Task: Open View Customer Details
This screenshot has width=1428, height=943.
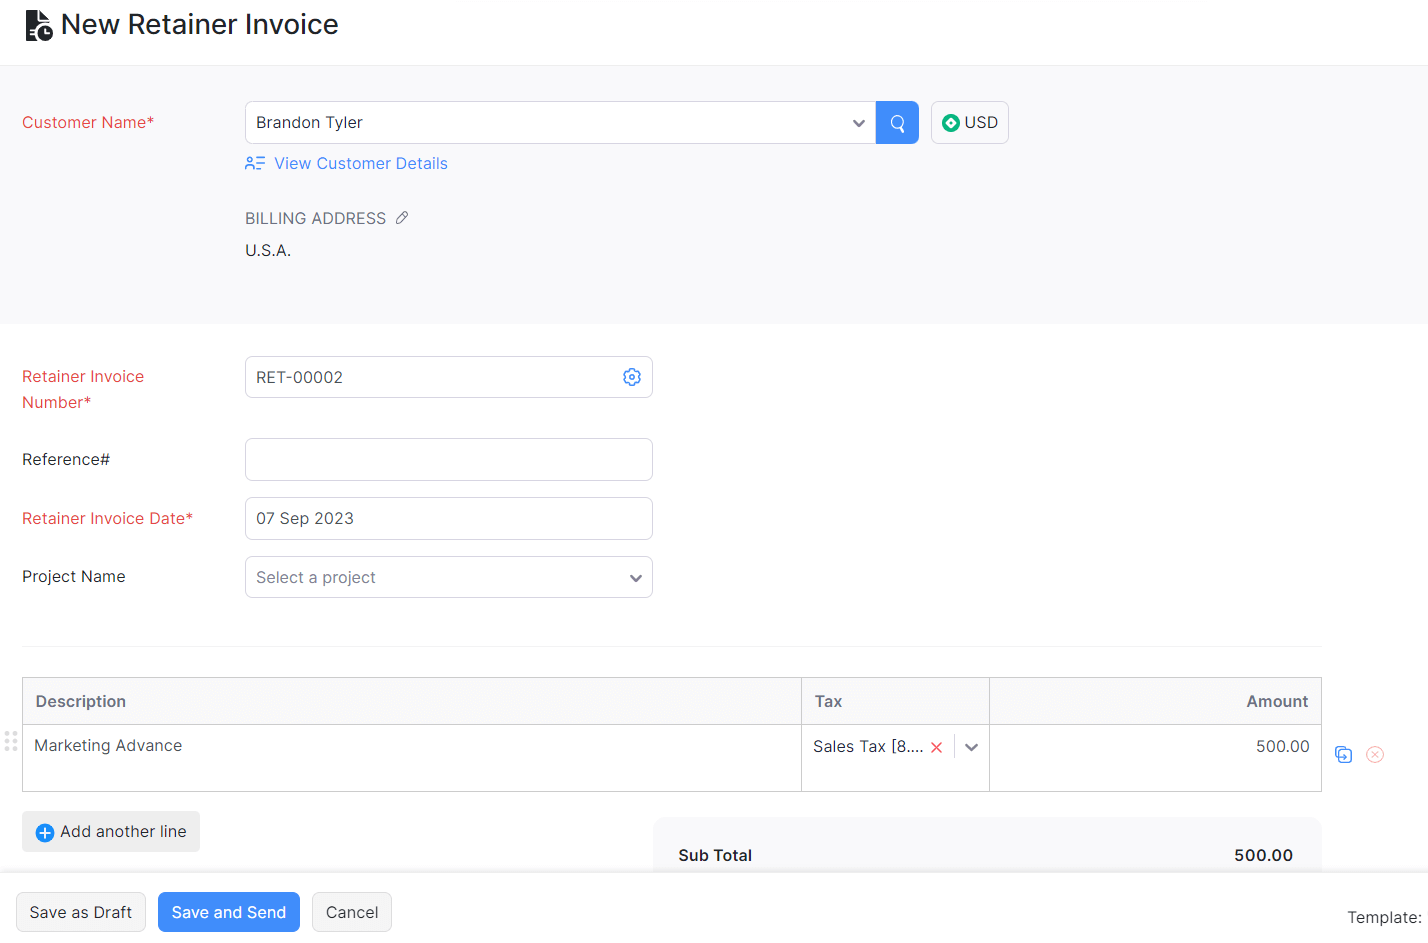Action: pos(360,163)
